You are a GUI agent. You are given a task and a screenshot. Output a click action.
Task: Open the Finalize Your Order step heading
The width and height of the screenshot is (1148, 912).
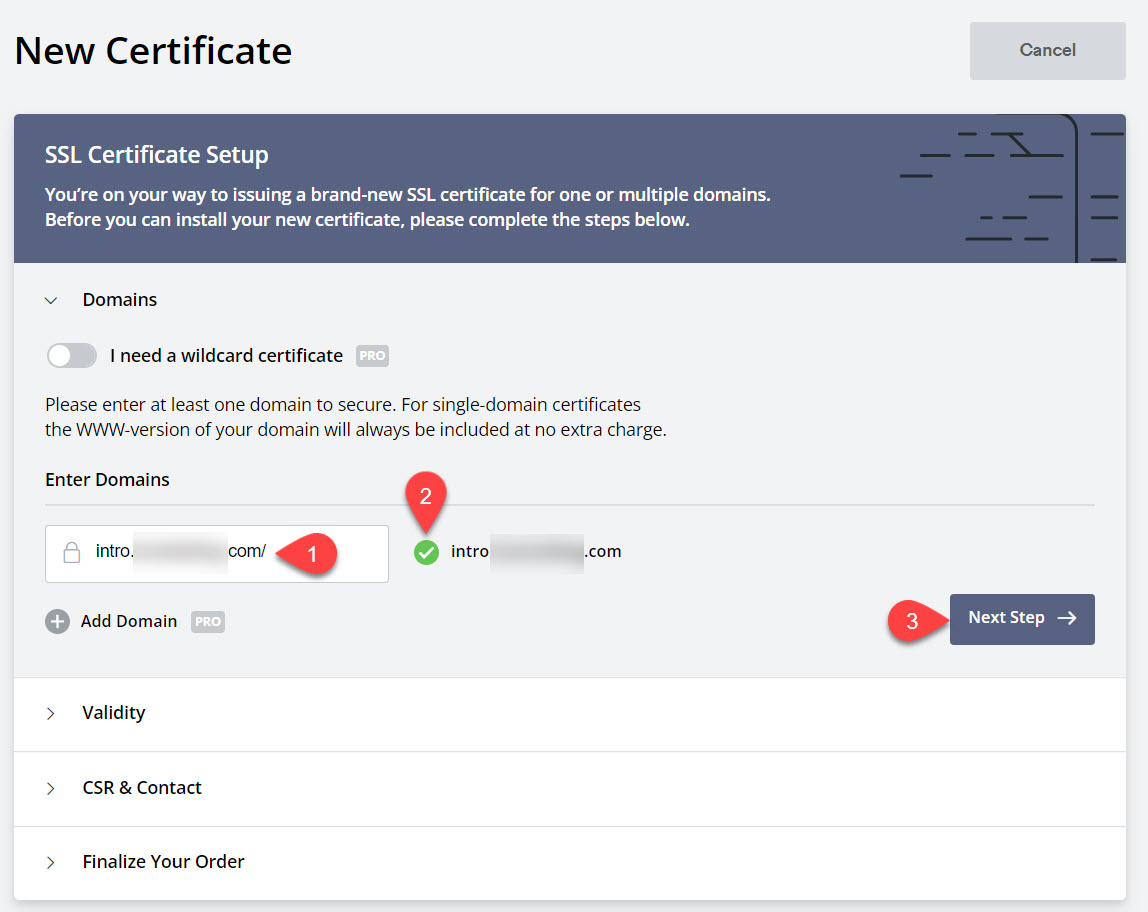(x=163, y=862)
